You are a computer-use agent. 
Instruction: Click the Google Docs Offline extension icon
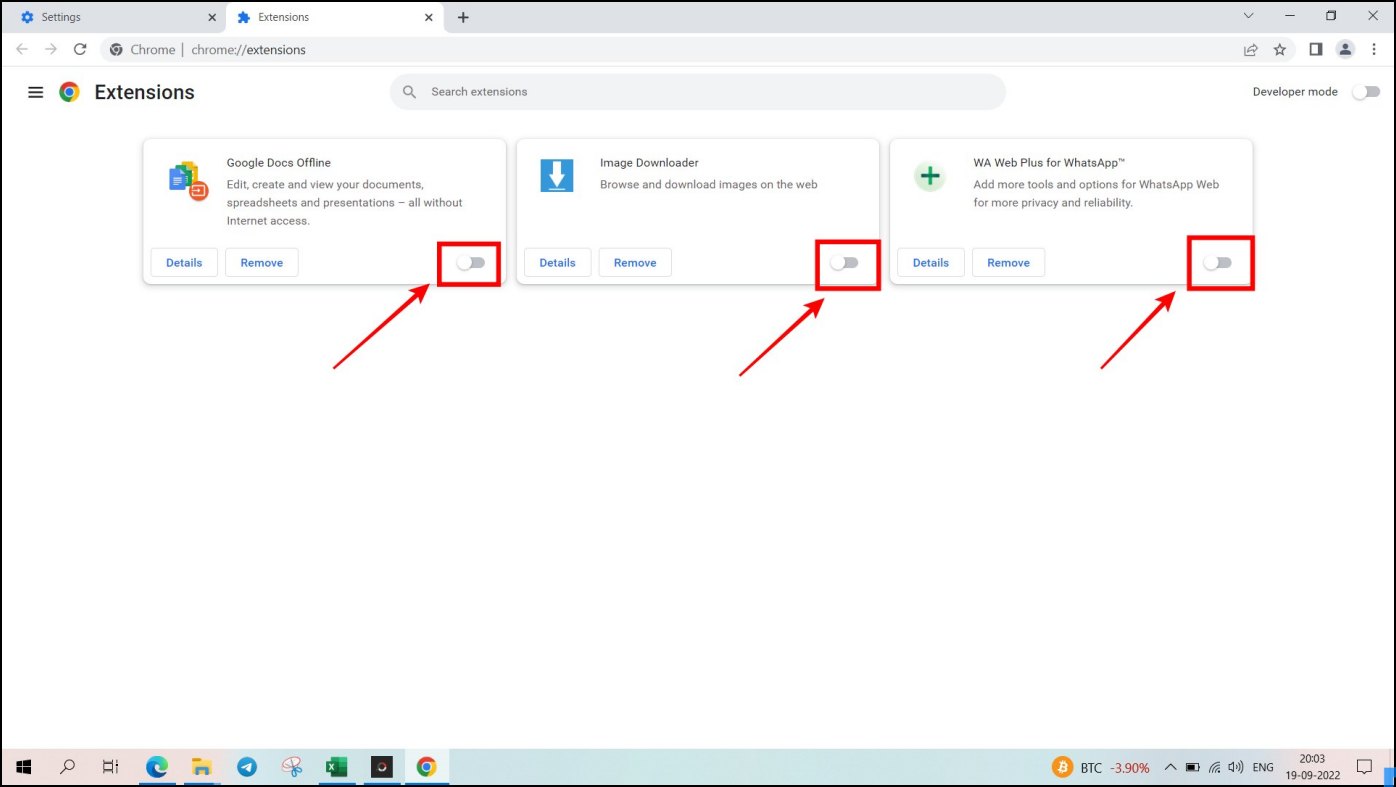click(188, 180)
